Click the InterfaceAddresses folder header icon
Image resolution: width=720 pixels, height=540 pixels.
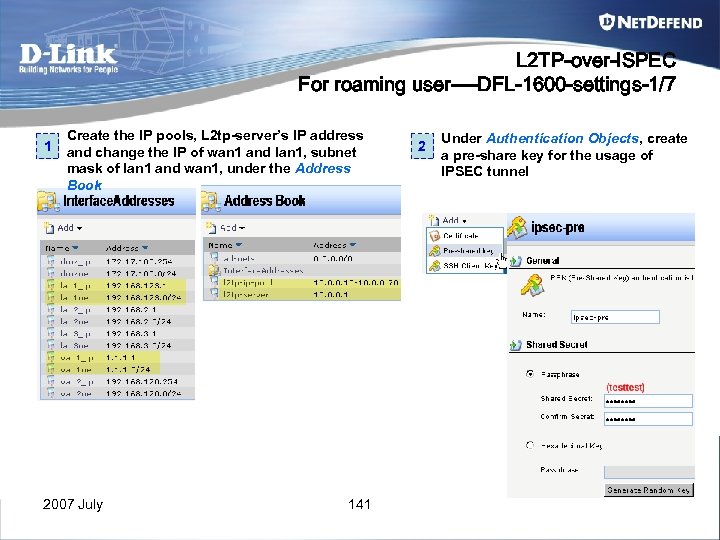49,201
